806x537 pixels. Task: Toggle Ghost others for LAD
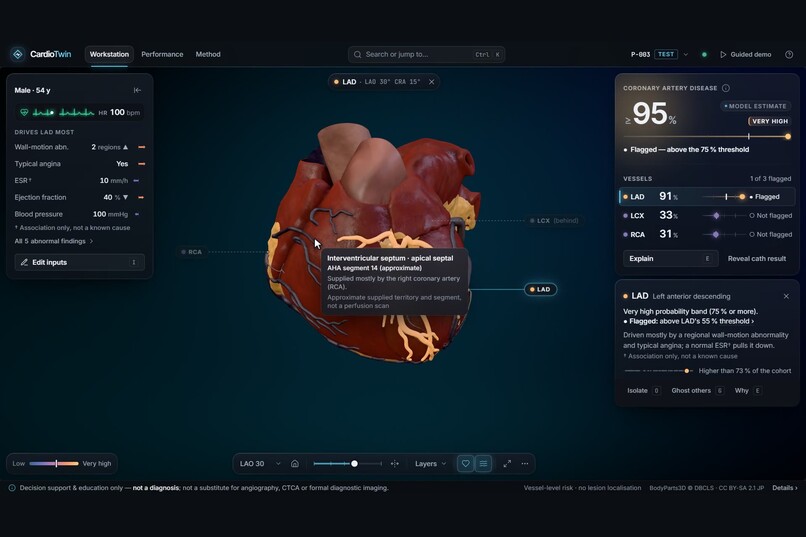click(697, 391)
